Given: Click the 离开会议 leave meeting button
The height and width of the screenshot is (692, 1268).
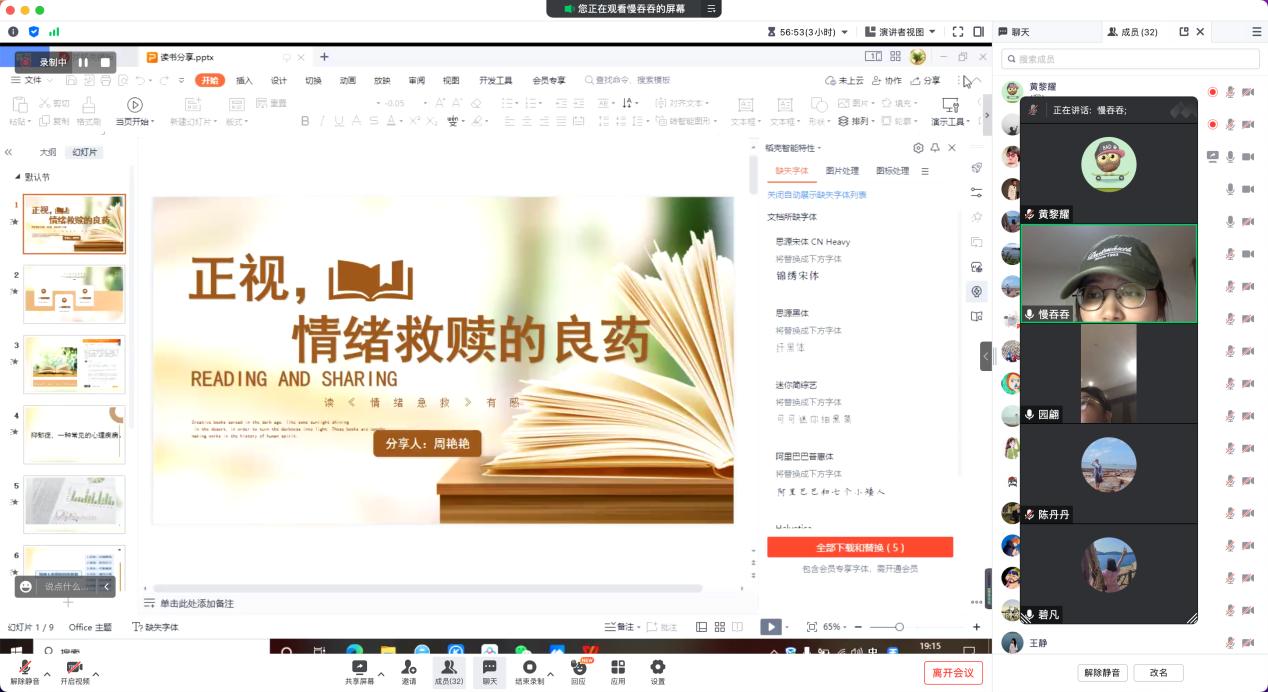Looking at the screenshot, I should coord(952,673).
